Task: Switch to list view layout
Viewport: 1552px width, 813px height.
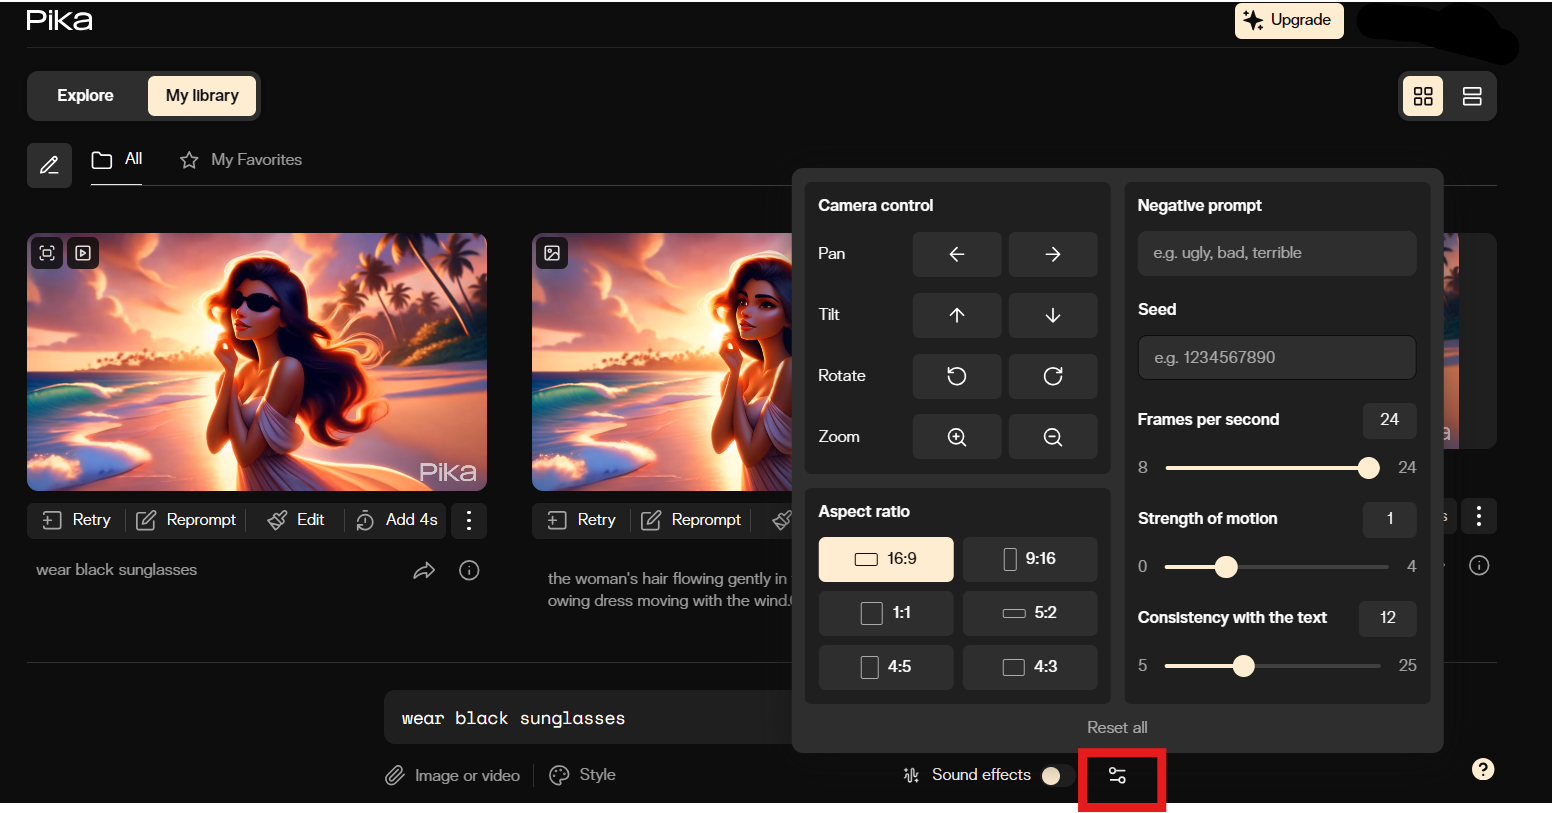Action: pos(1471,96)
